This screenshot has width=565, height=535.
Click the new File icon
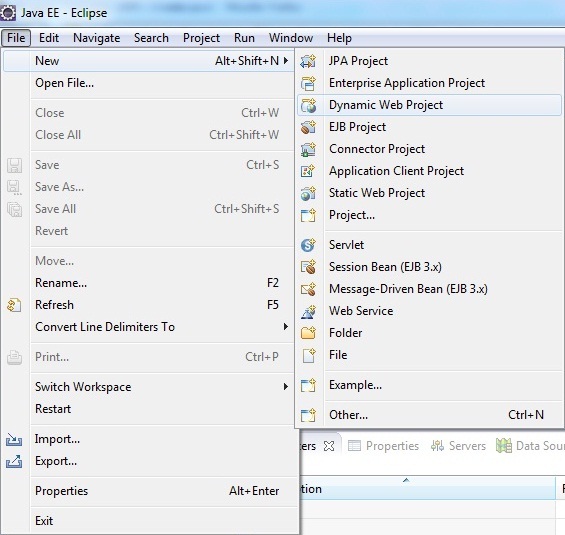coord(309,355)
